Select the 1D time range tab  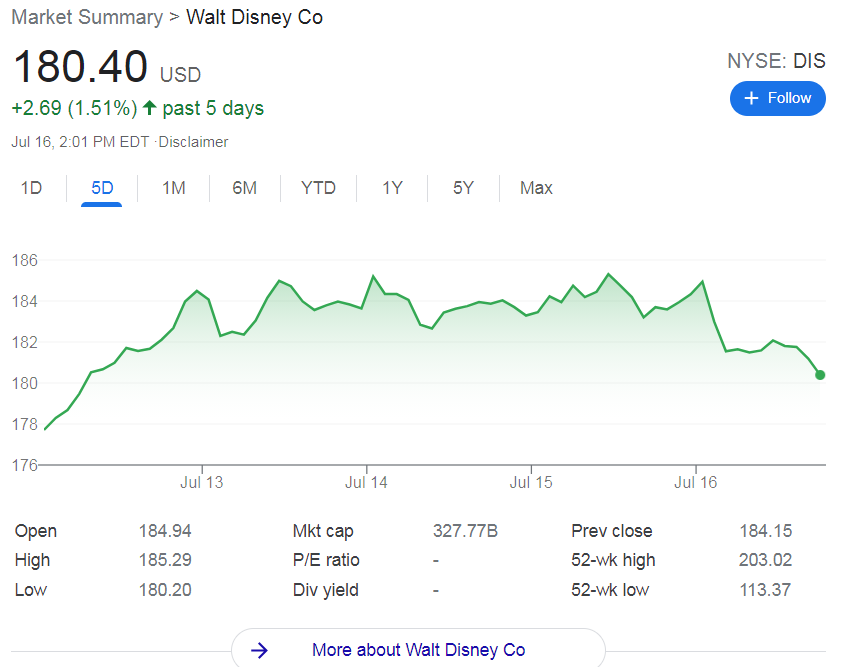click(31, 188)
